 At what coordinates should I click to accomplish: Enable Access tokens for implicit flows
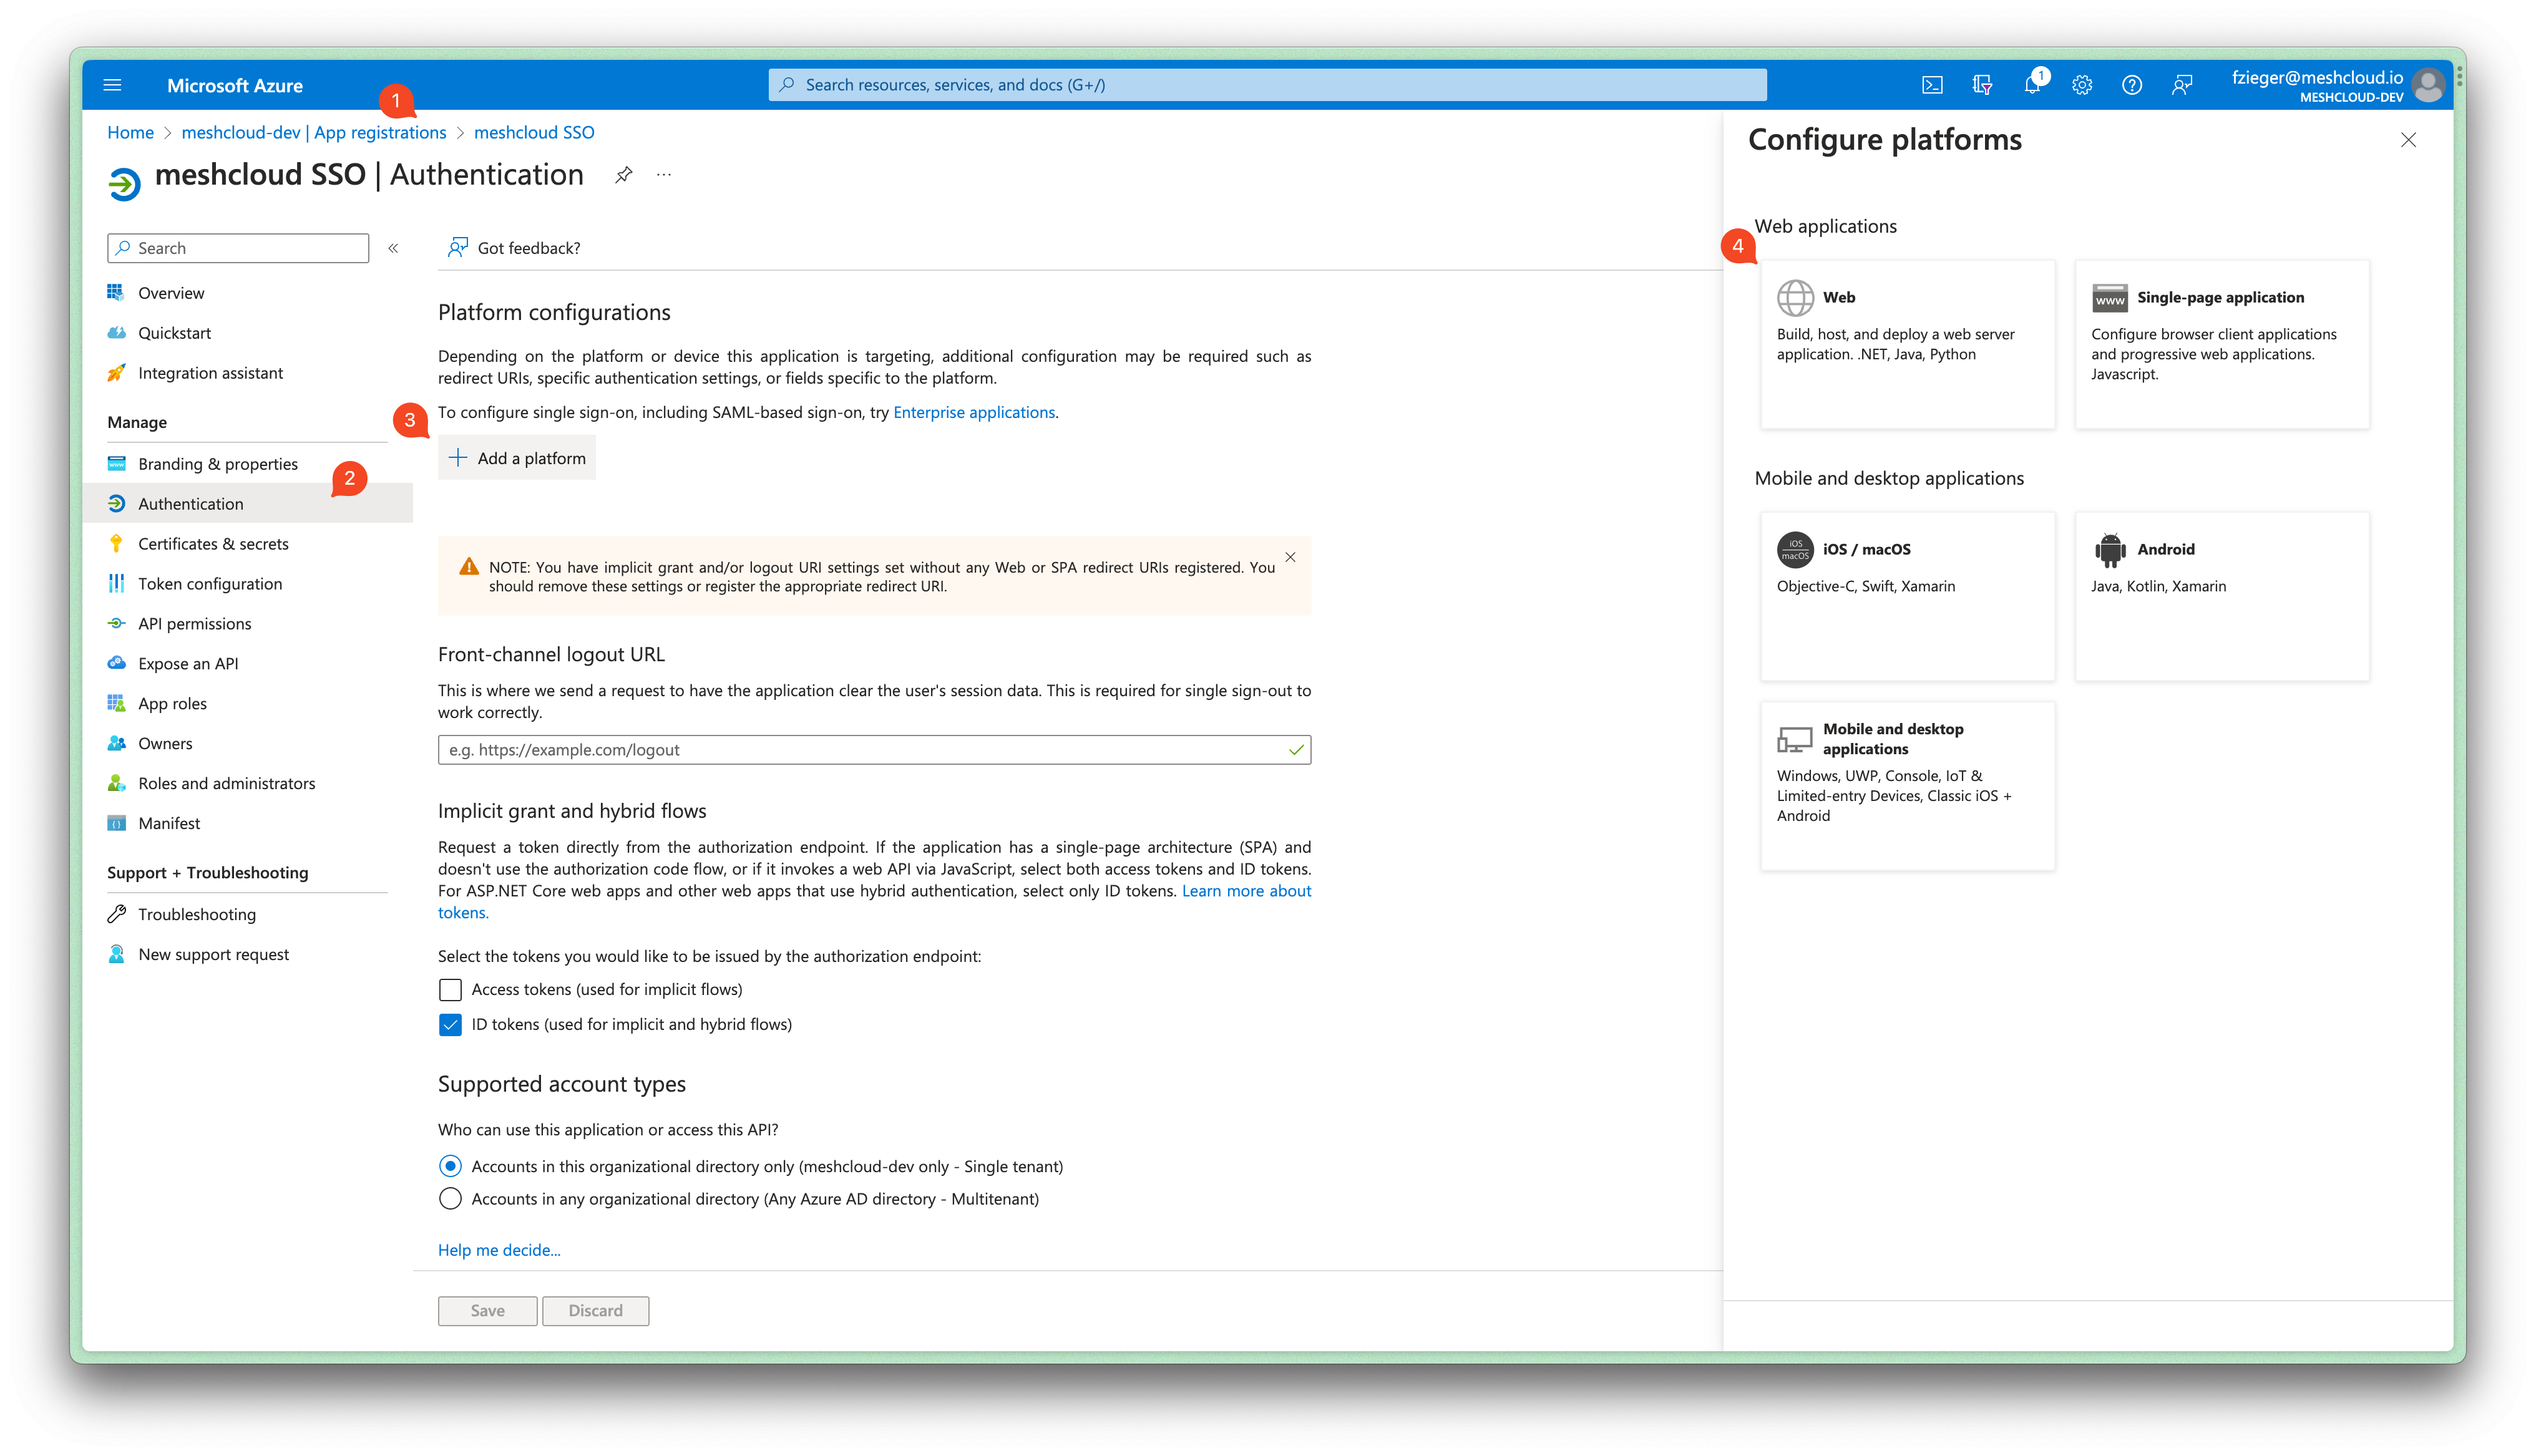click(x=450, y=989)
